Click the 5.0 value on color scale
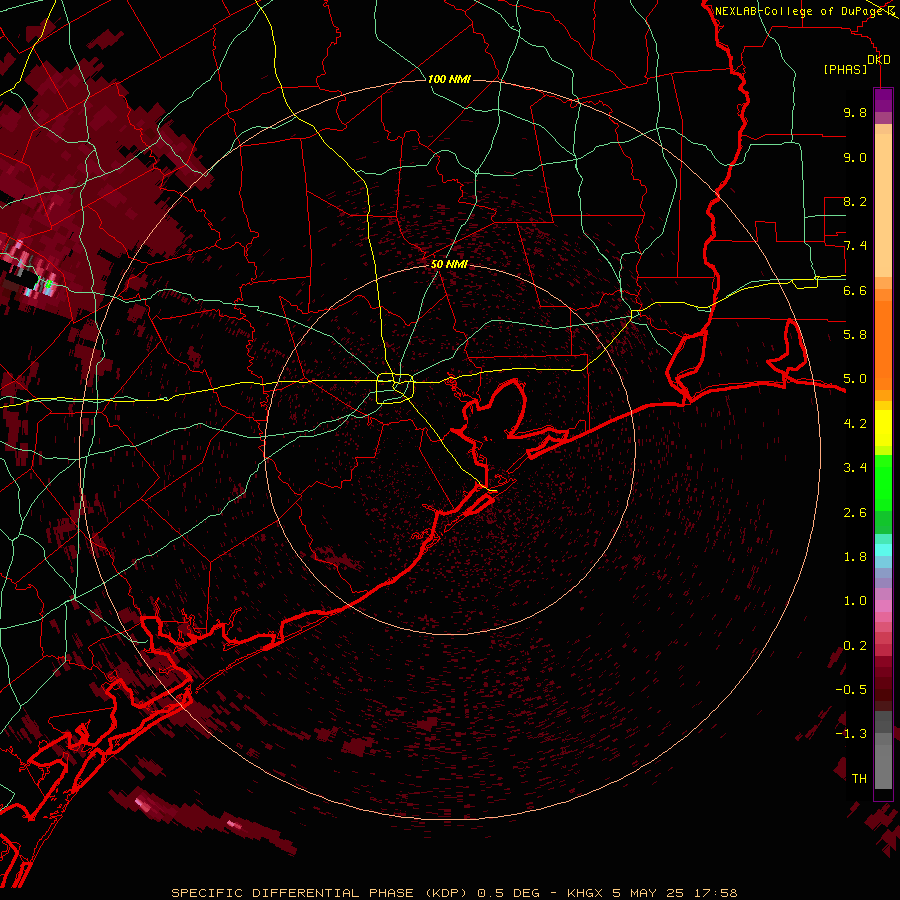 [855, 379]
